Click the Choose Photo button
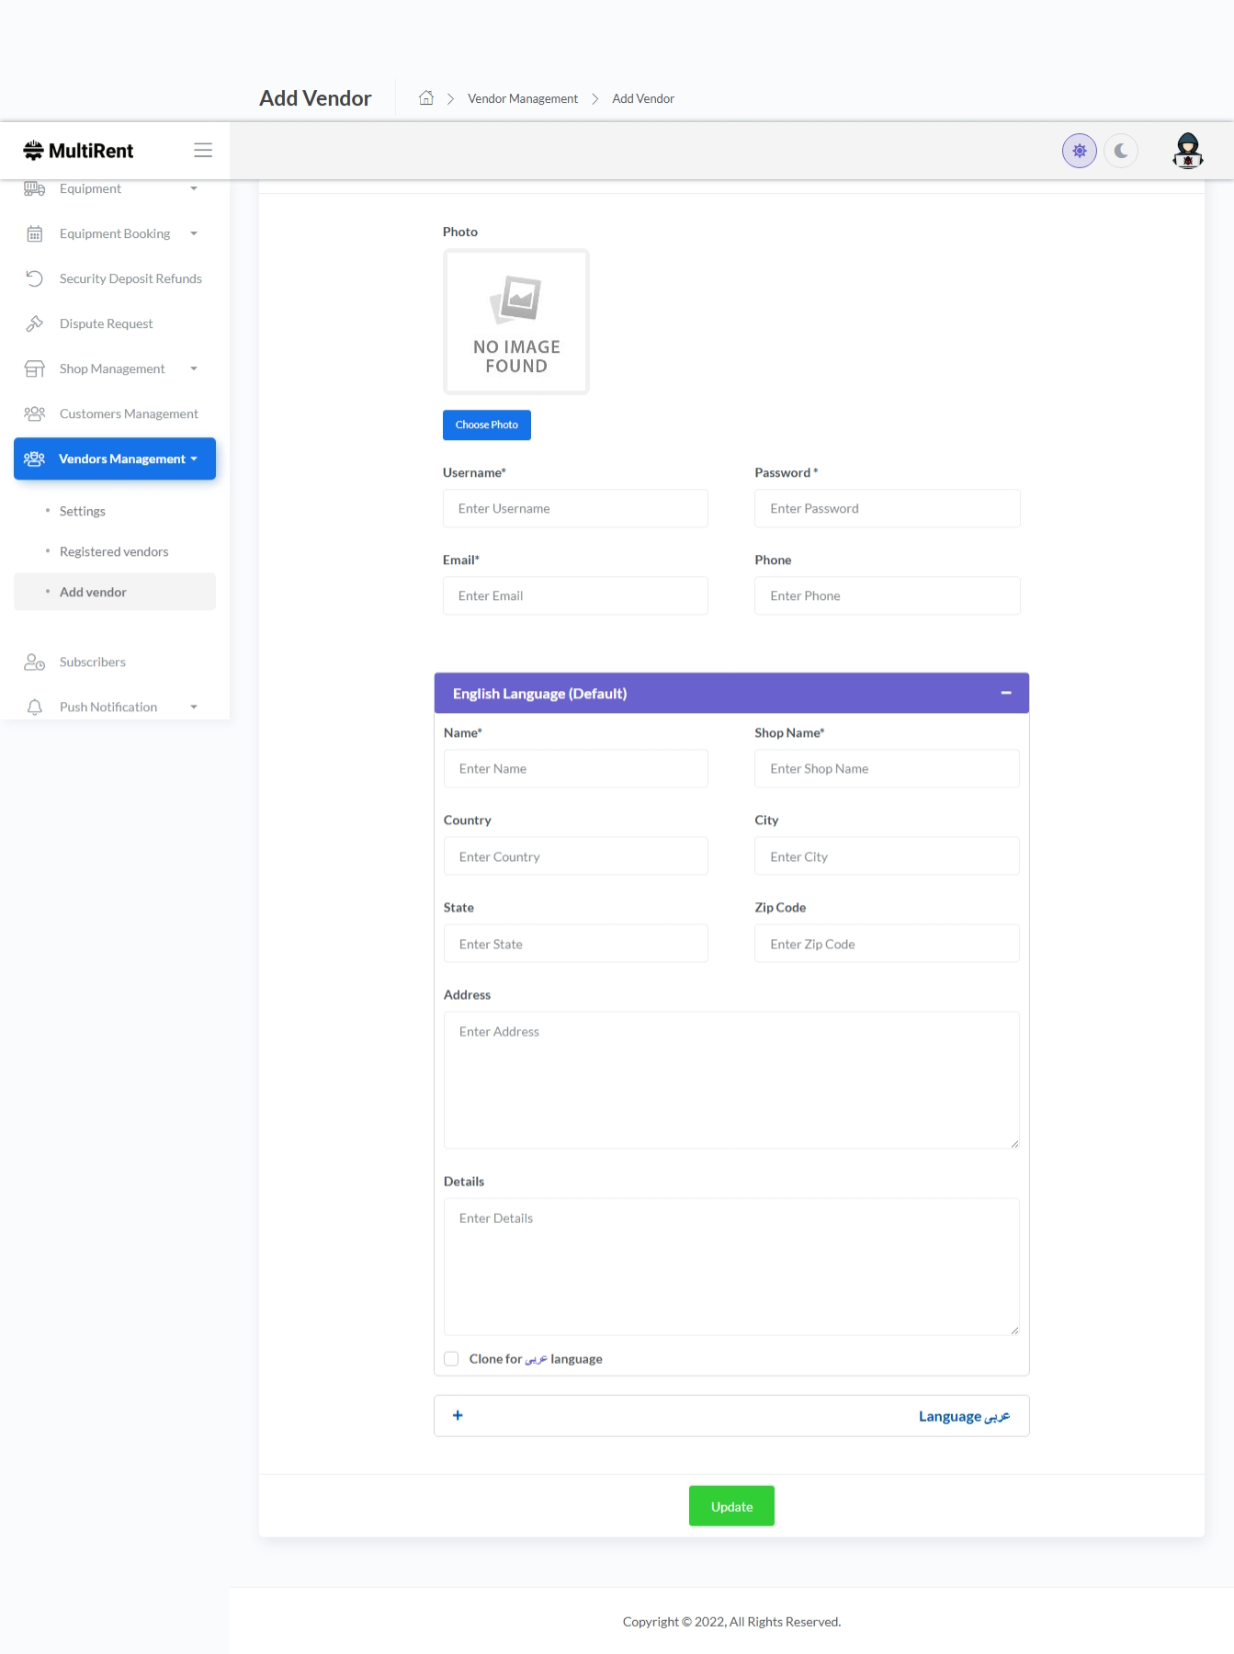Image resolution: width=1234 pixels, height=1654 pixels. click(x=487, y=425)
